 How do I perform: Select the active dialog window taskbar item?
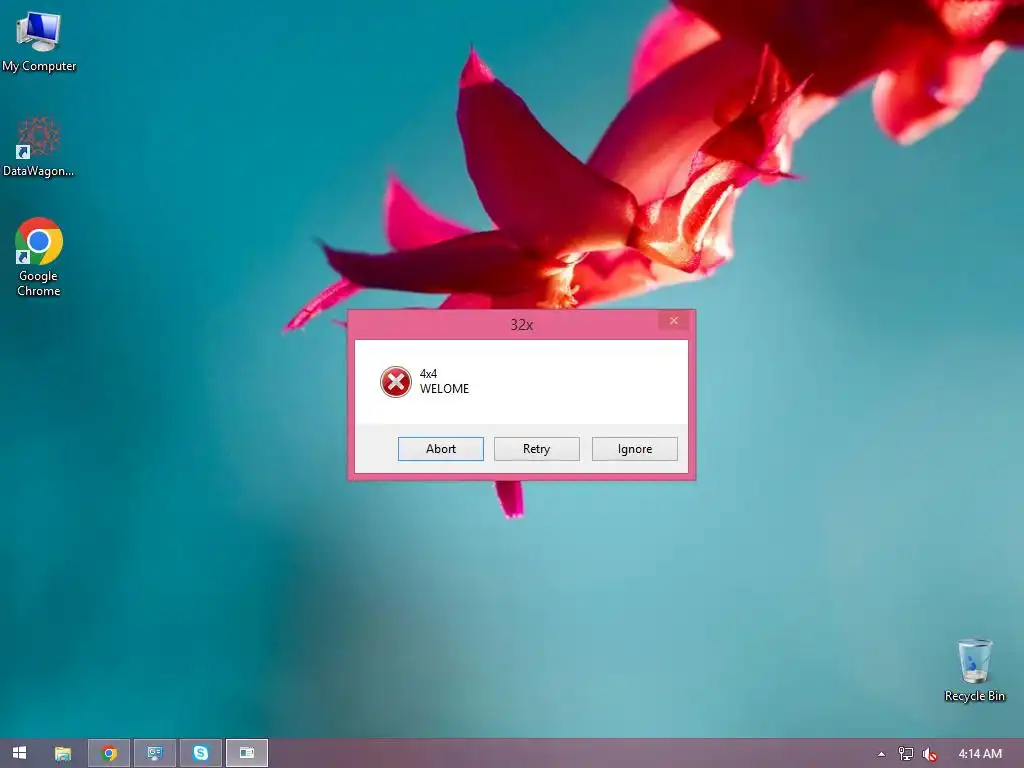tap(247, 753)
